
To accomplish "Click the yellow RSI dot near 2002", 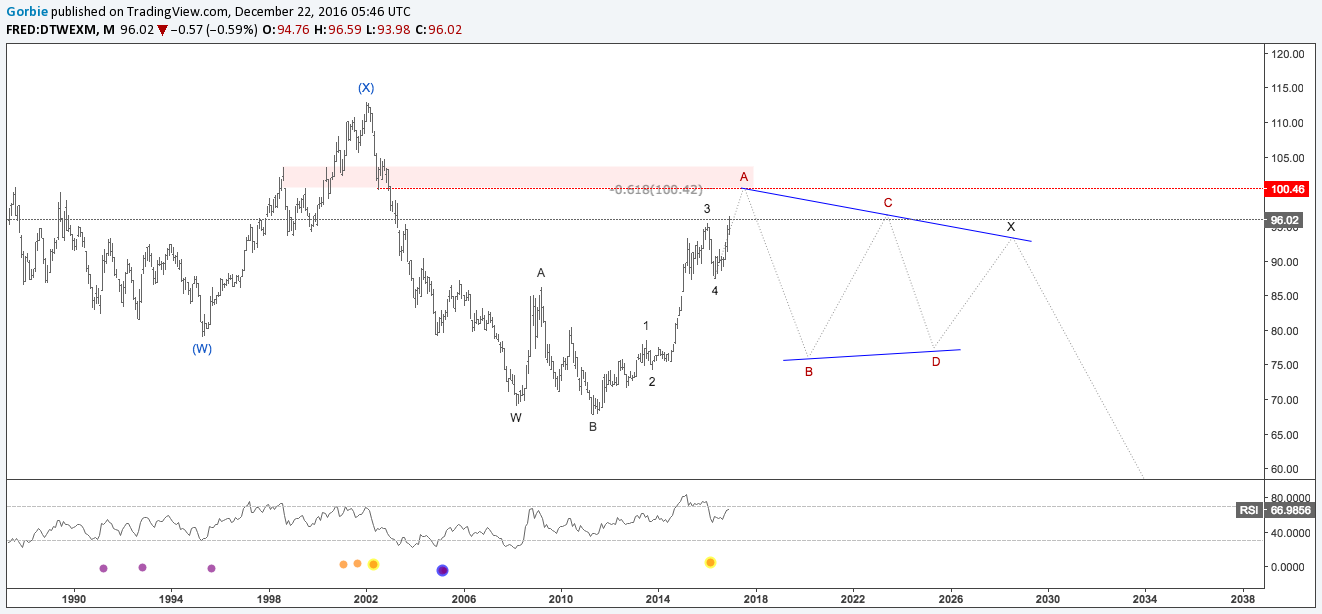I will [x=373, y=565].
